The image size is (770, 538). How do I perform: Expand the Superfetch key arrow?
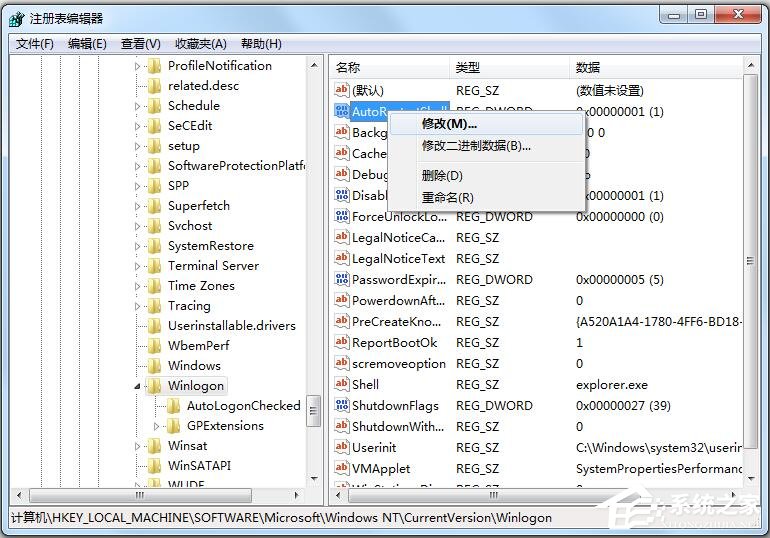pyautogui.click(x=138, y=206)
